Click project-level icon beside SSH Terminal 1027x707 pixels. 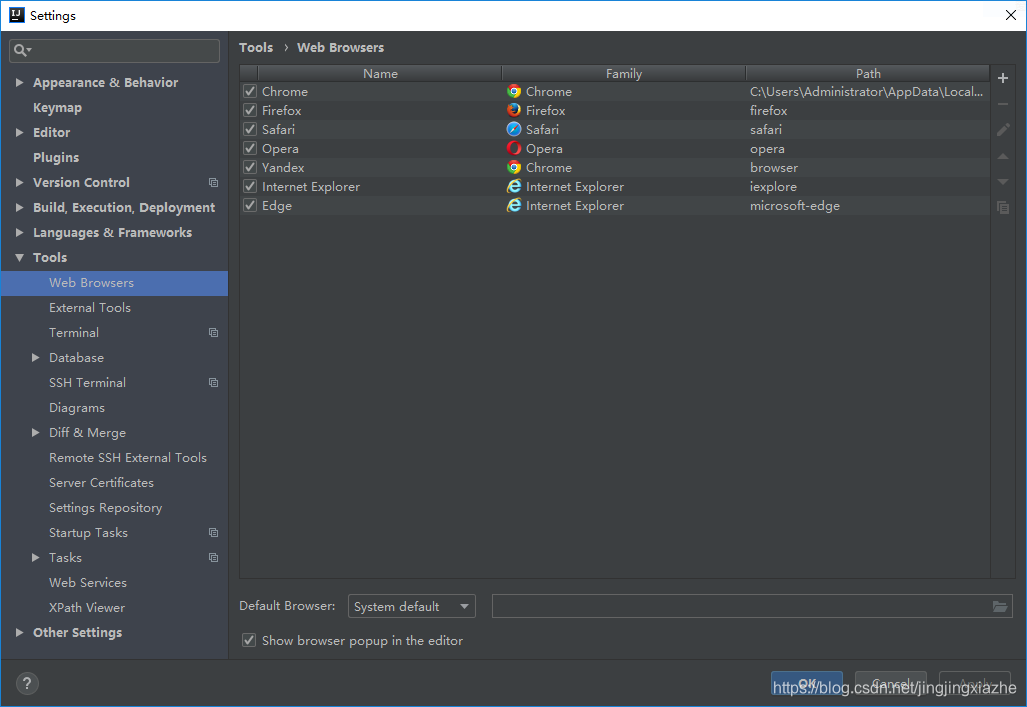(x=214, y=383)
